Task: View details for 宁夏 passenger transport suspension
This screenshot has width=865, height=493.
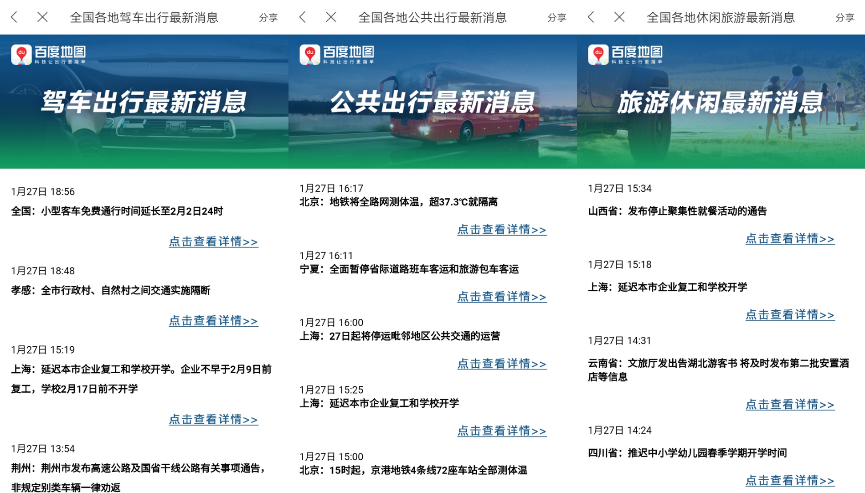Action: 501,297
